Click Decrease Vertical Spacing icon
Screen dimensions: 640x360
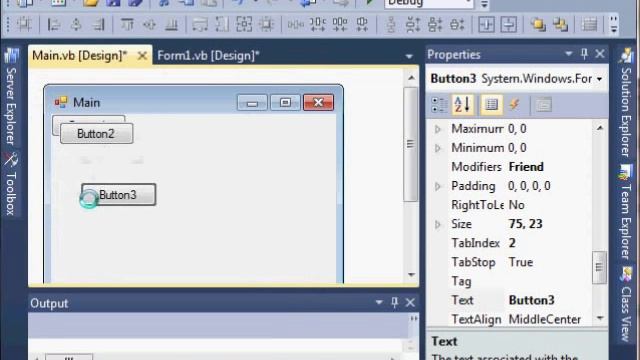click(435, 25)
